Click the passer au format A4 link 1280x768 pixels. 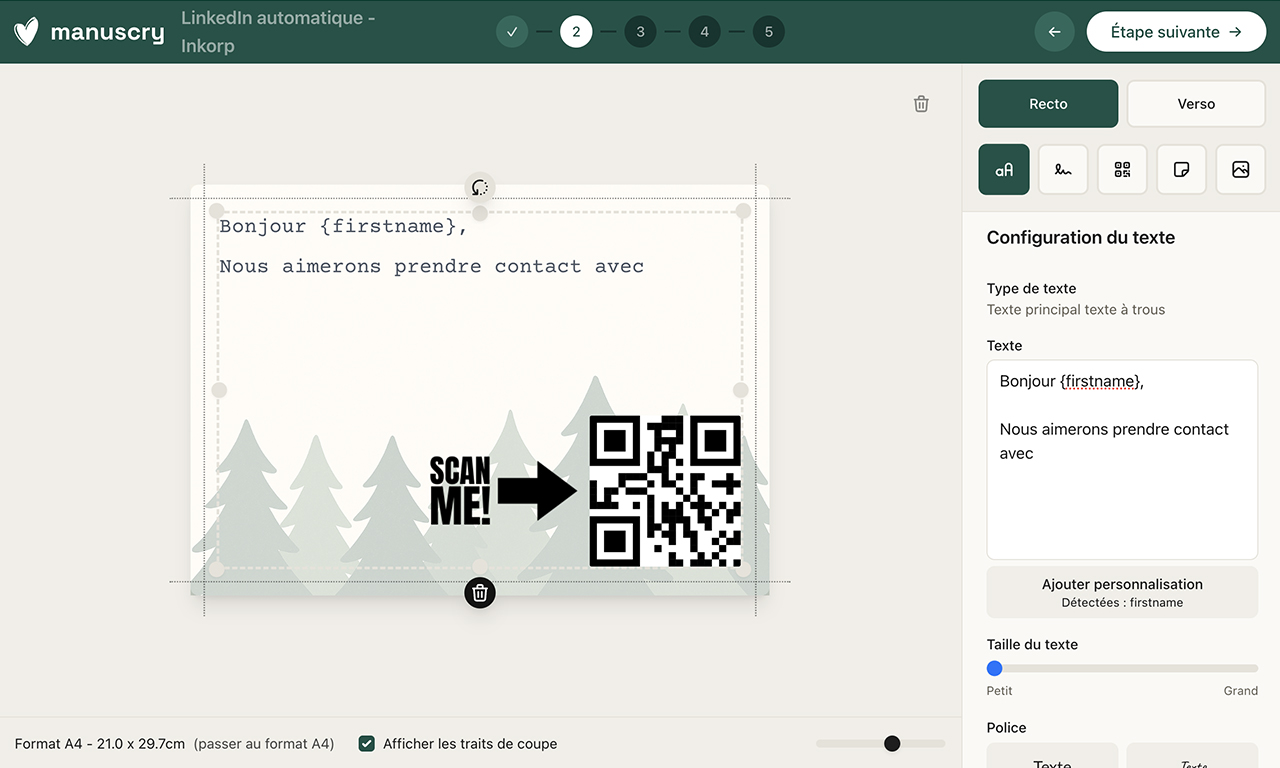pyautogui.click(x=264, y=744)
